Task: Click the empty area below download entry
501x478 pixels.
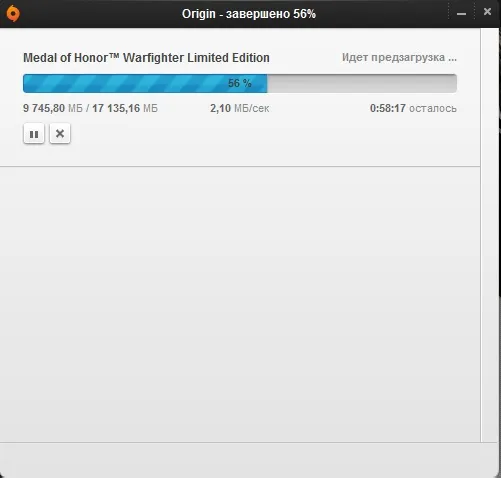Action: (x=240, y=304)
